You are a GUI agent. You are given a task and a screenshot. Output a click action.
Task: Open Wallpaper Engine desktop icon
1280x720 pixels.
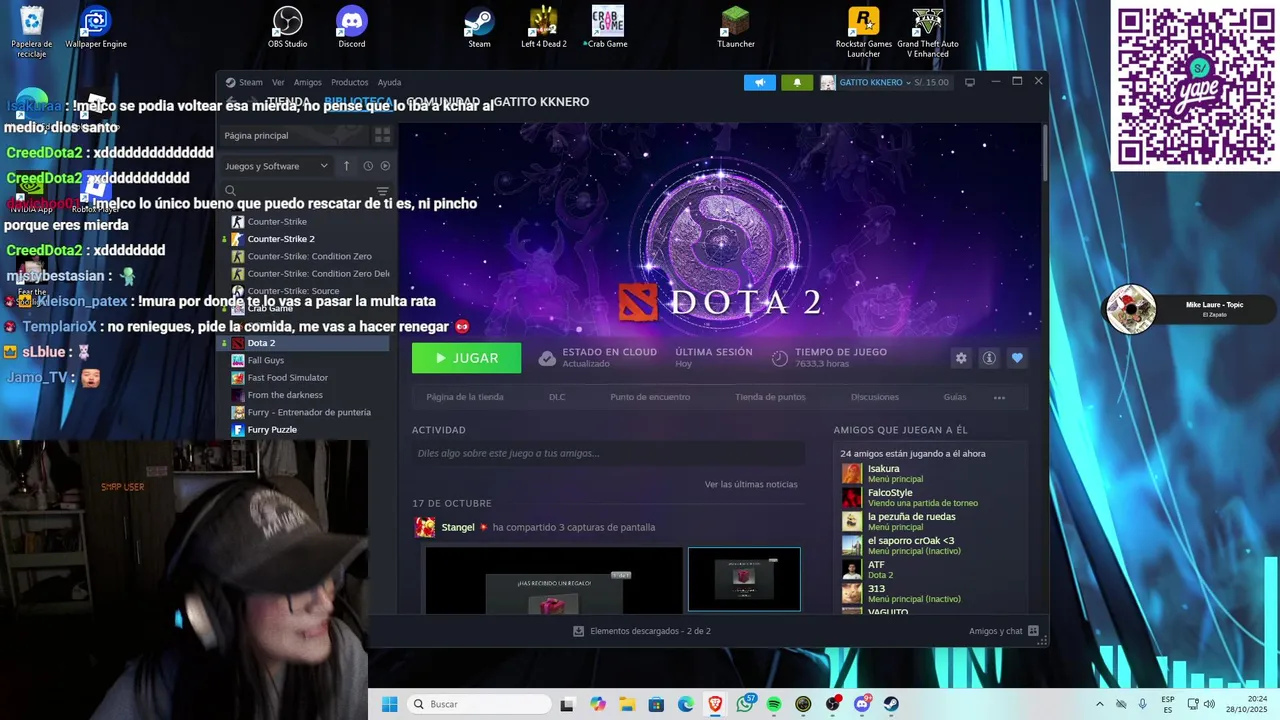(x=96, y=28)
